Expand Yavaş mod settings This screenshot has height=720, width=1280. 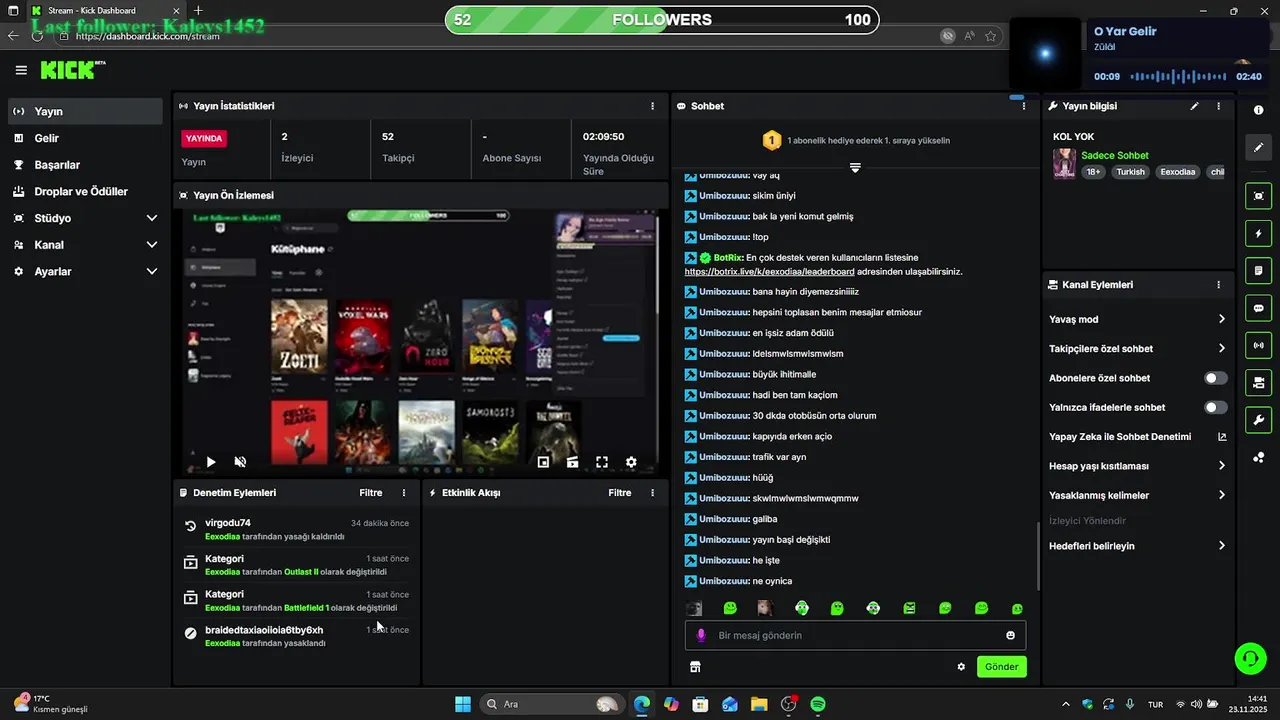[x=1138, y=319]
